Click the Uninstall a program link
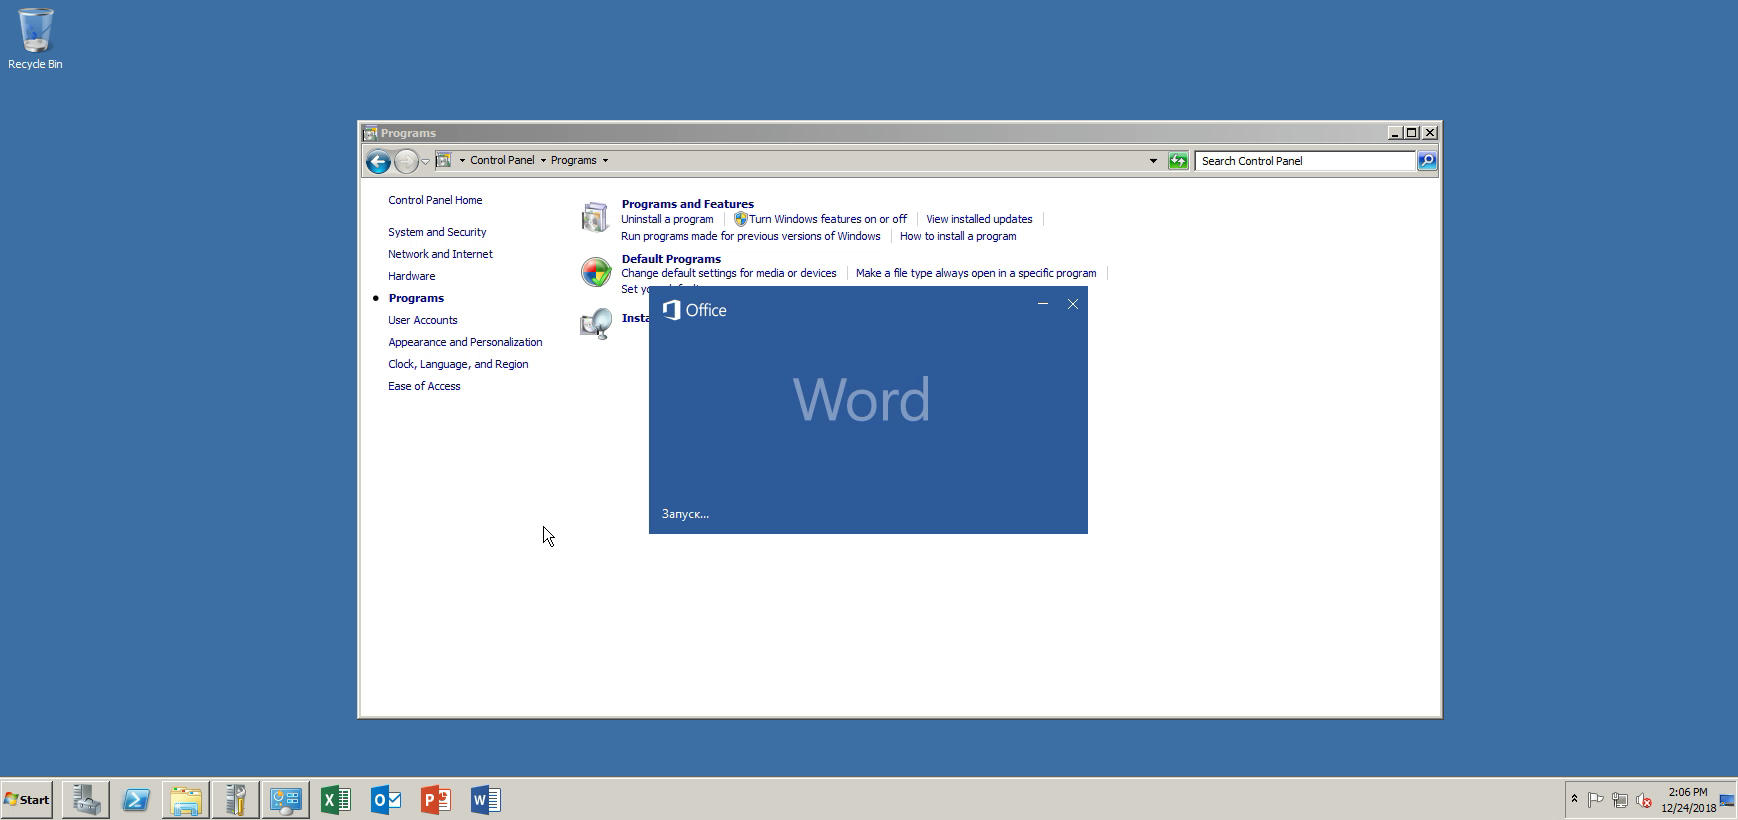The image size is (1738, 820). tap(667, 219)
